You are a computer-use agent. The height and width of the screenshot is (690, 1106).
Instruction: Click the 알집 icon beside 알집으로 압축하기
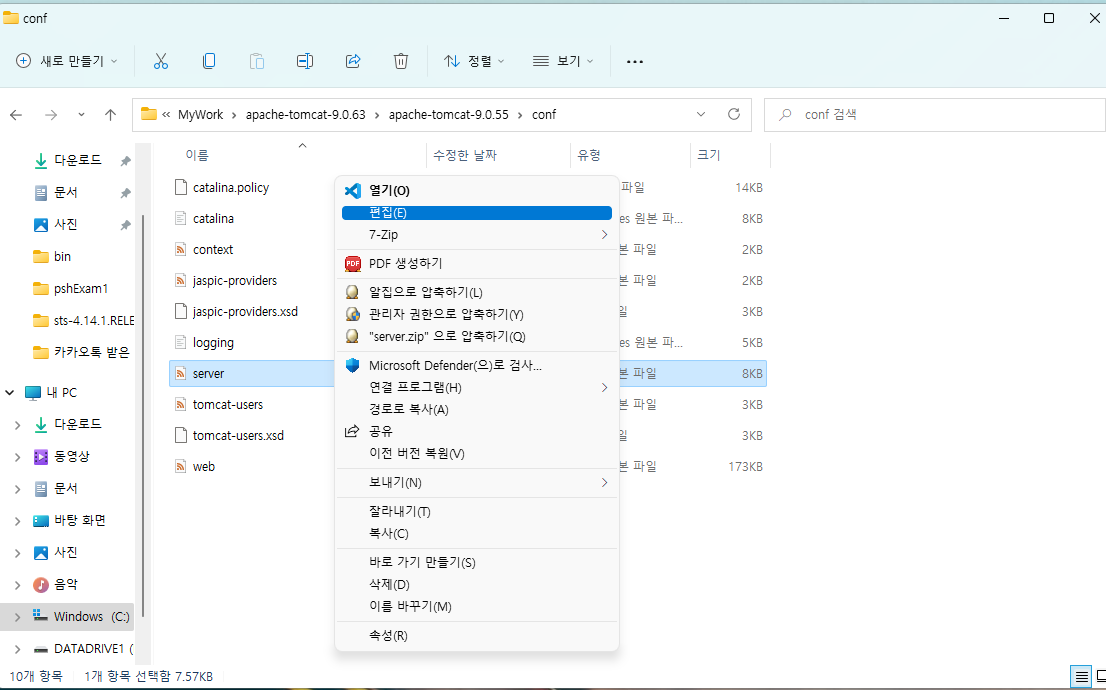(x=352, y=292)
